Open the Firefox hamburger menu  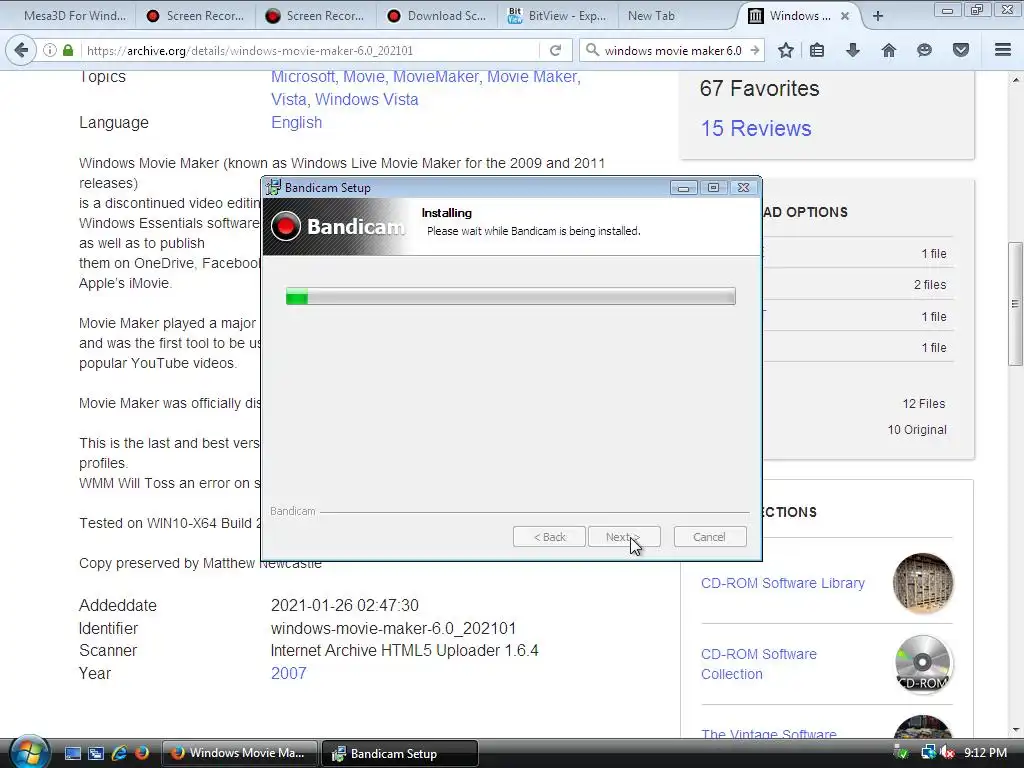click(x=1003, y=50)
